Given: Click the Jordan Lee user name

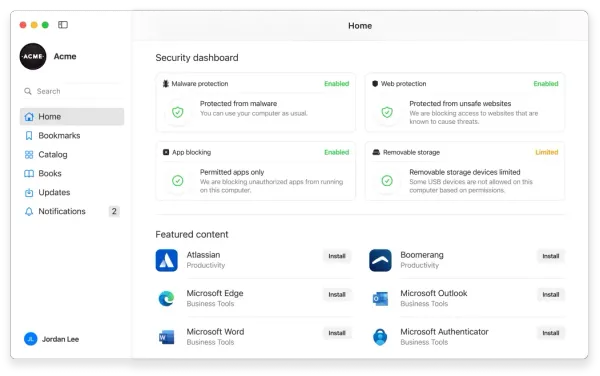Looking at the screenshot, I should (60, 339).
